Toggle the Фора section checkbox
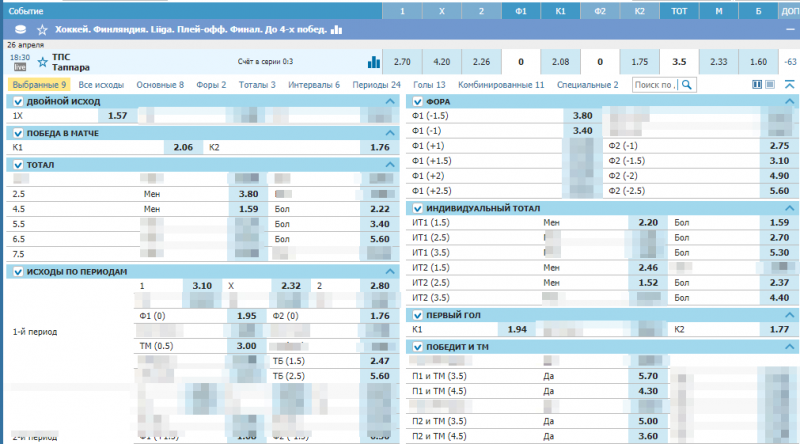This screenshot has width=800, height=444. 418,102
